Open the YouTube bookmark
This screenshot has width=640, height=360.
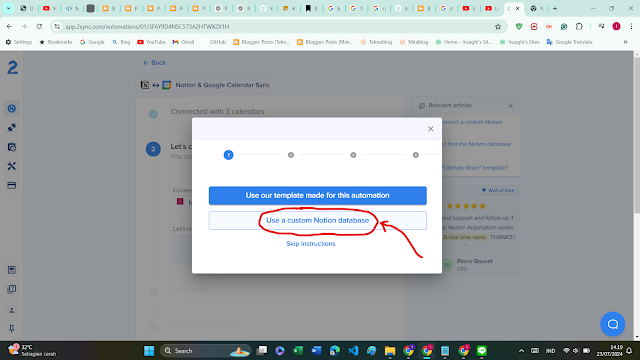point(151,42)
